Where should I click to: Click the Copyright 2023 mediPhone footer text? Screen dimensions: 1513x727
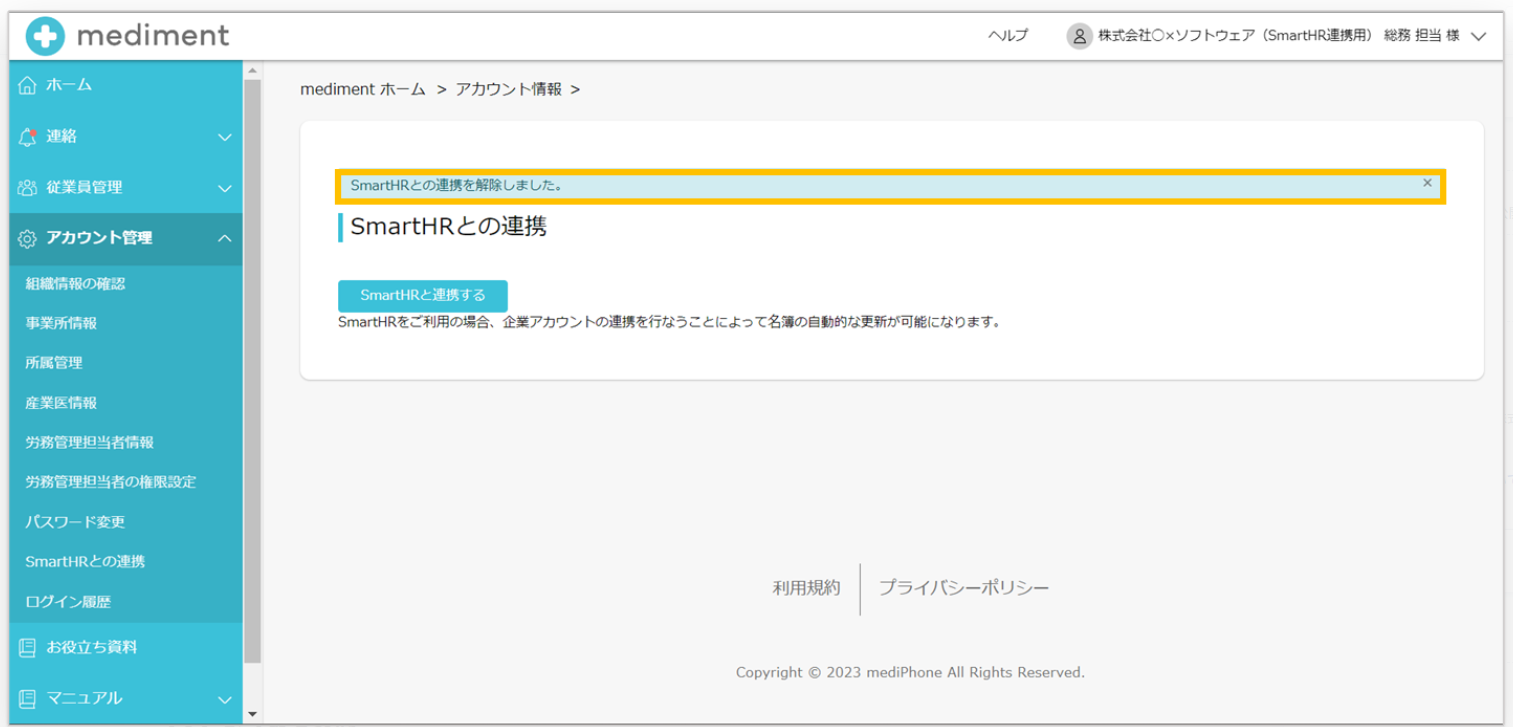pos(910,672)
